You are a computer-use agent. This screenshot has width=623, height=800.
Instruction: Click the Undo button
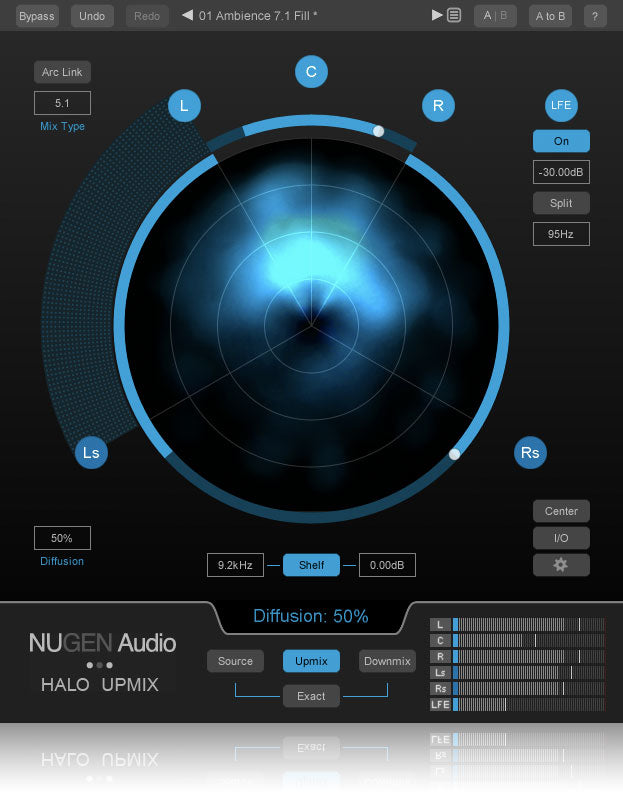point(92,16)
